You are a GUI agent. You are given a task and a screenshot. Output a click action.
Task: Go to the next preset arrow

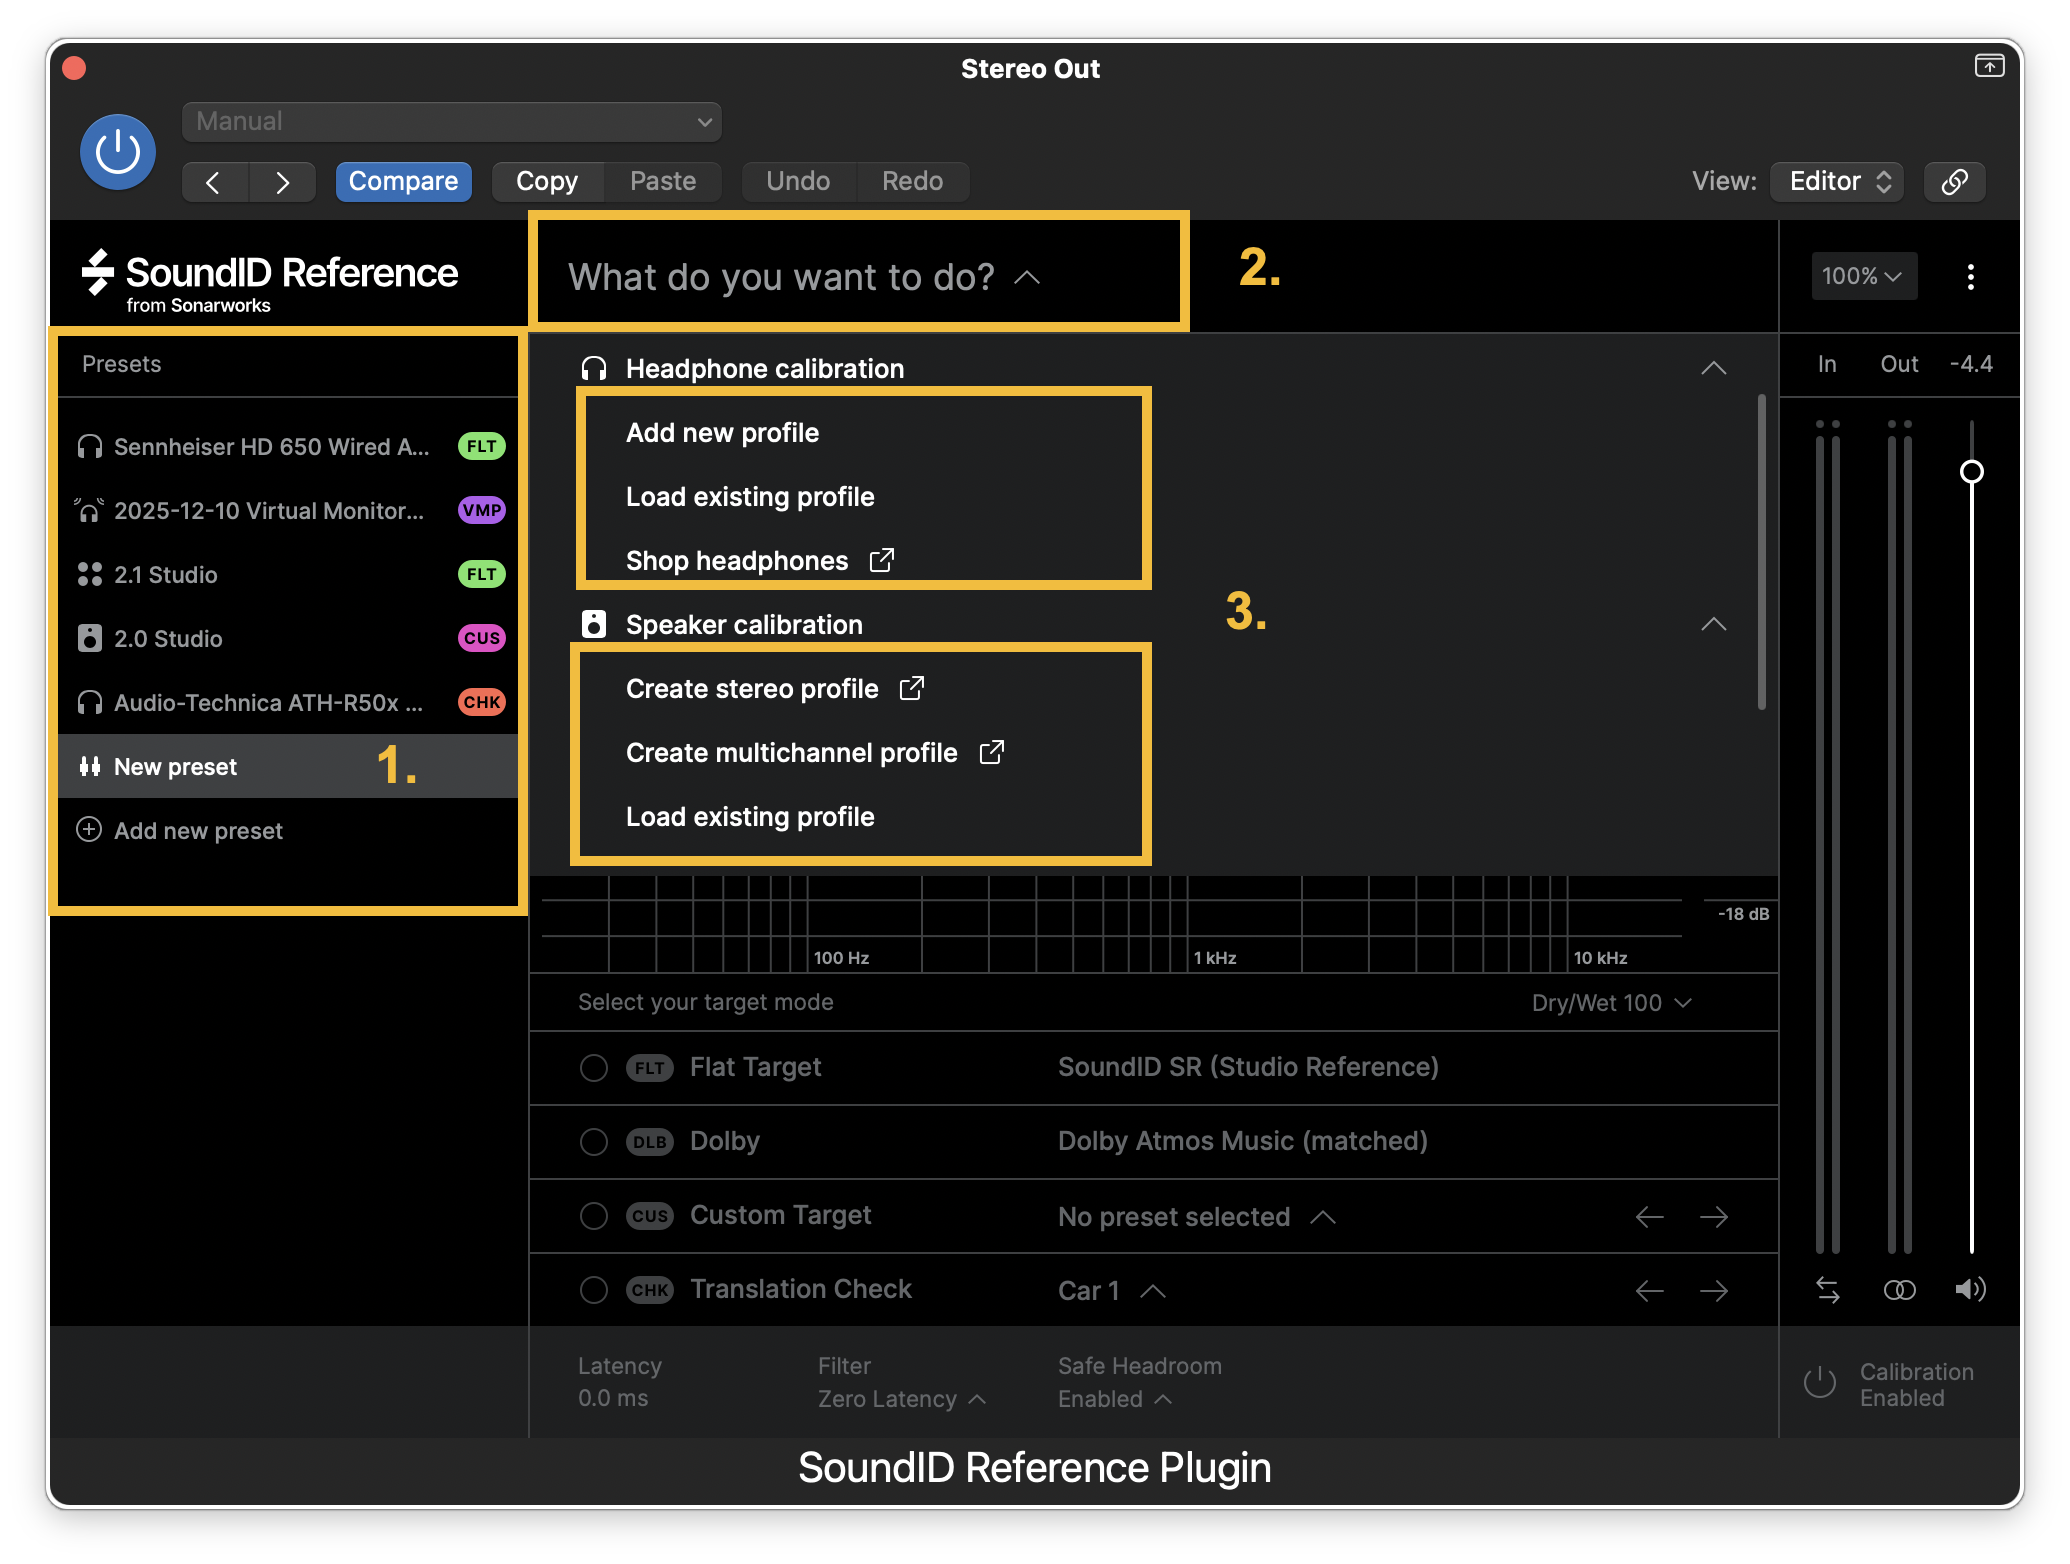coord(282,182)
